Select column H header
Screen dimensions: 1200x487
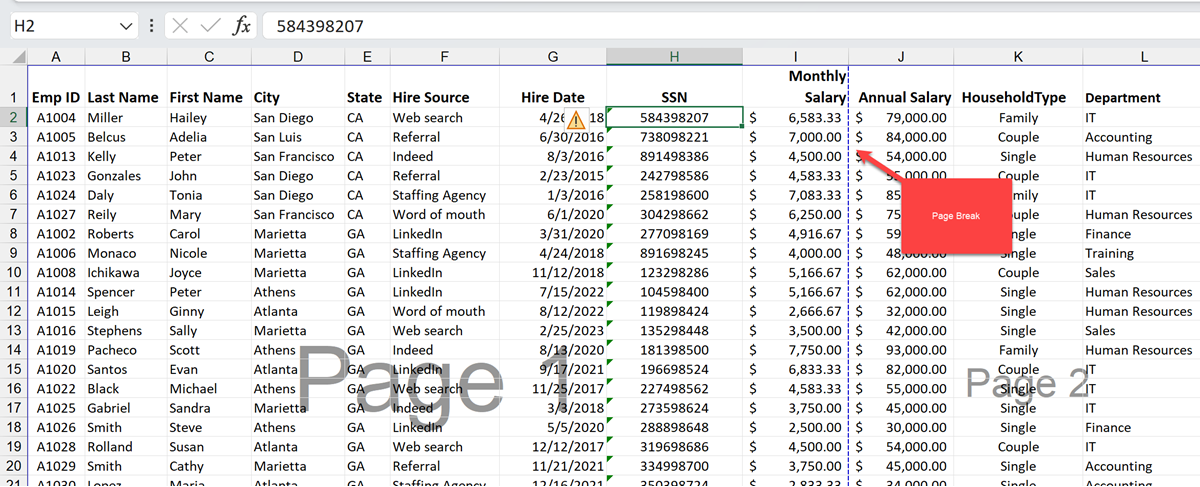coord(674,57)
